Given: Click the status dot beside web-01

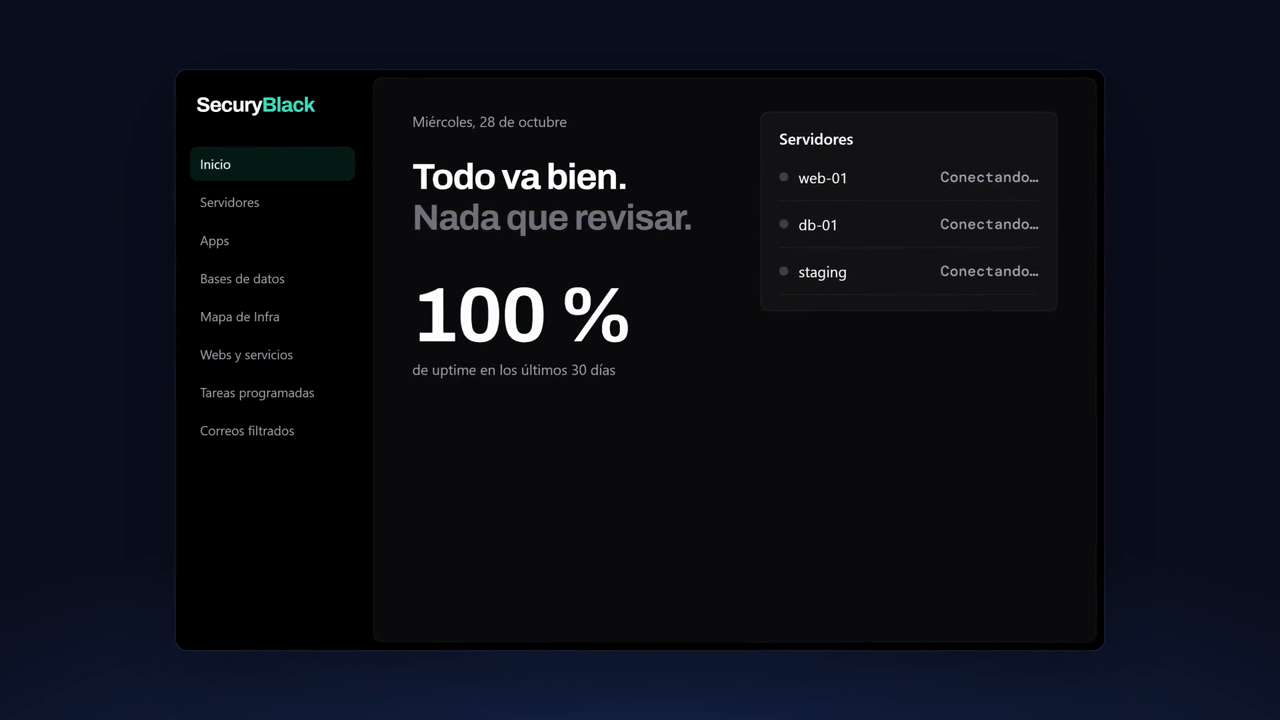Looking at the screenshot, I should 784,177.
